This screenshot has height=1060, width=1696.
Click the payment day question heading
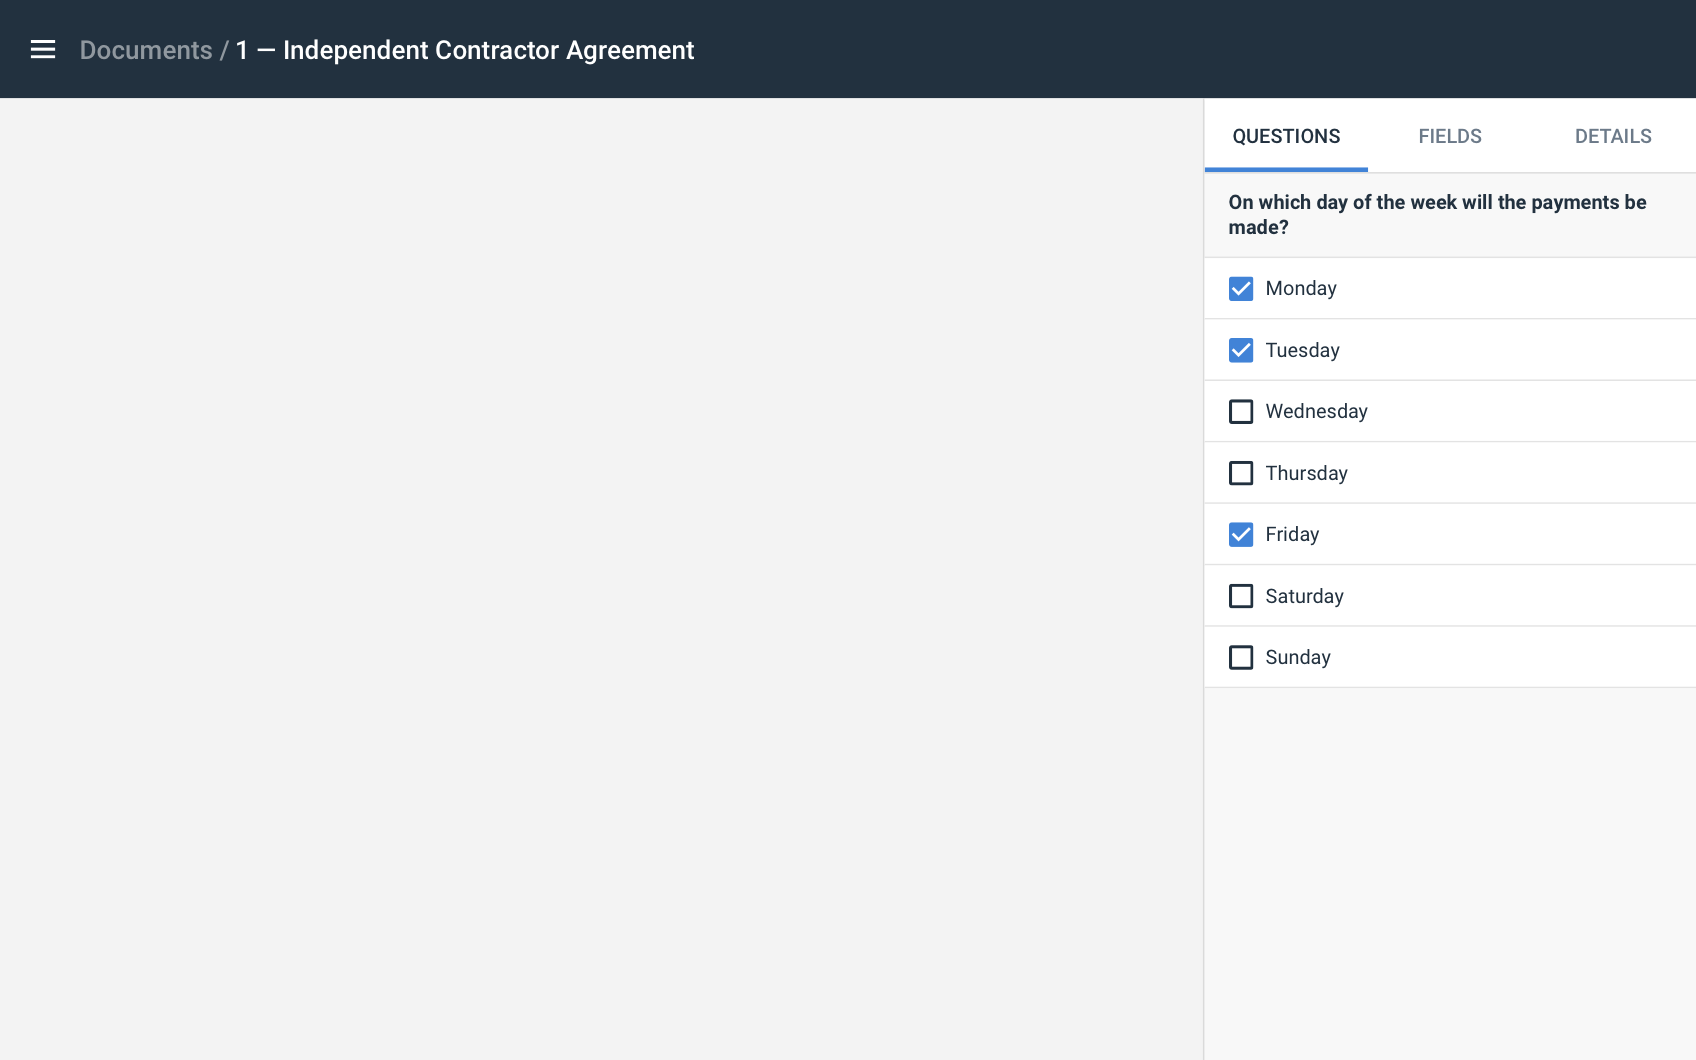click(1436, 215)
